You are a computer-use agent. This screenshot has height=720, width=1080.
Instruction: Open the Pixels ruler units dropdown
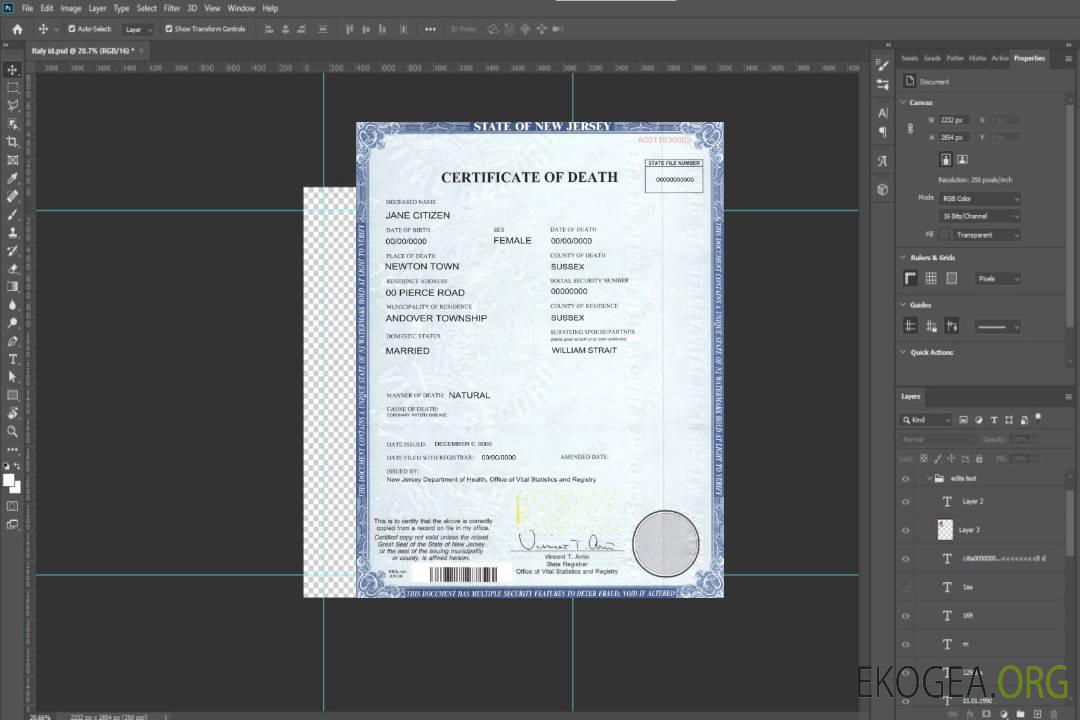[998, 279]
